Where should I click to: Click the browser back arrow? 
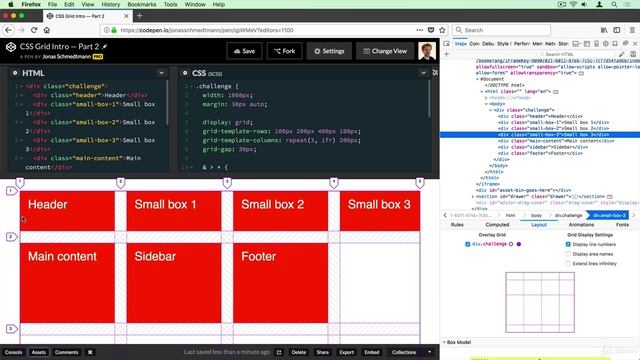tap(9, 30)
